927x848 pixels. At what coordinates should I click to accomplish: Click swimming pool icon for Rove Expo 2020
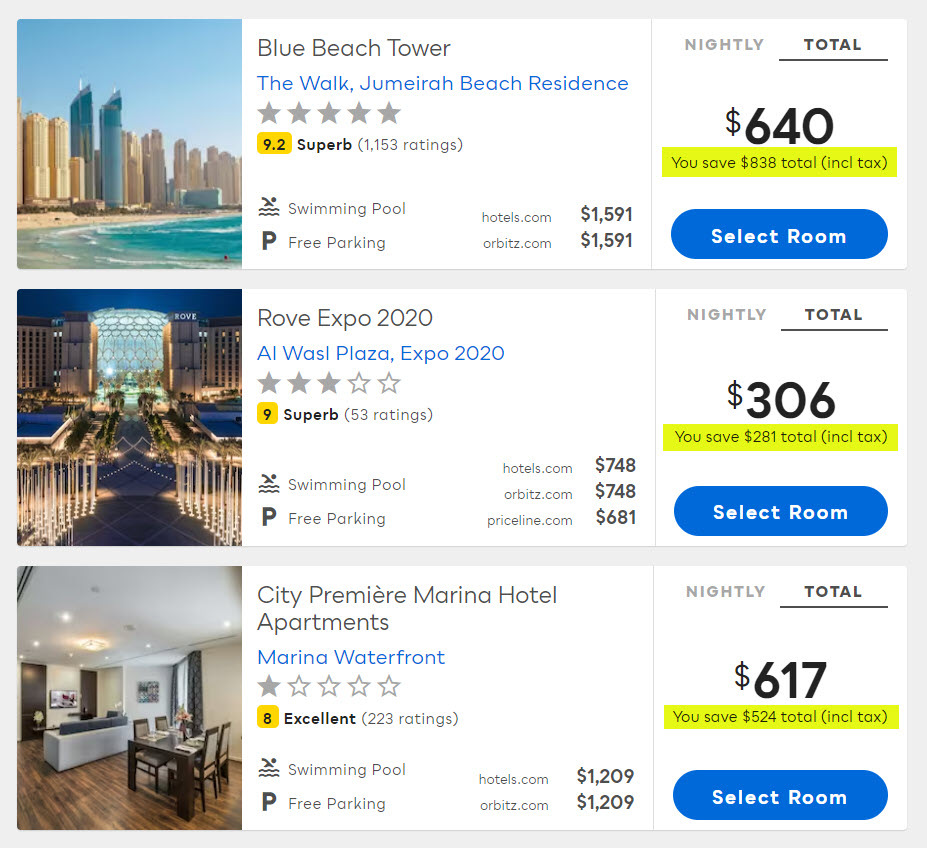click(268, 484)
